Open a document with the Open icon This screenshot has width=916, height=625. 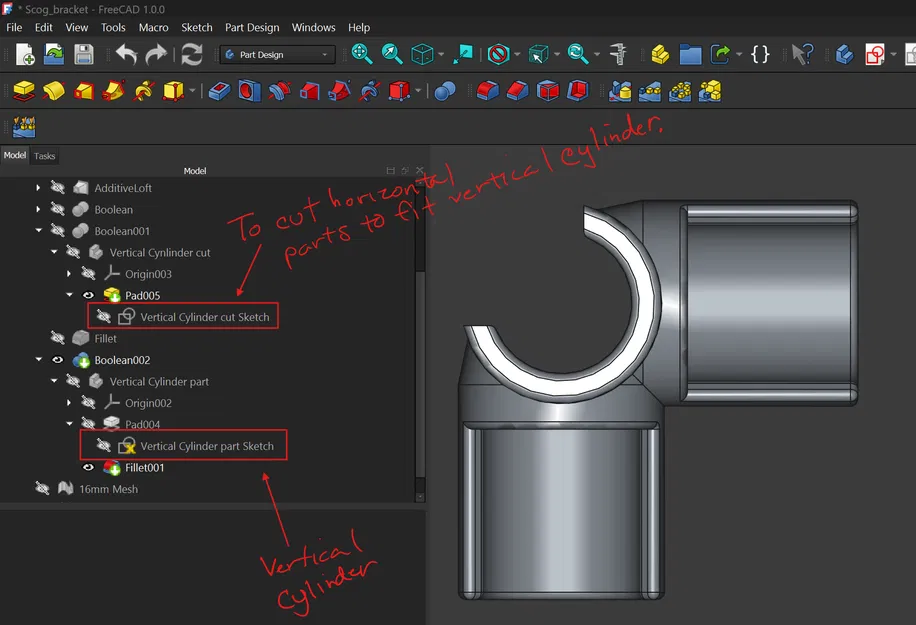click(54, 54)
